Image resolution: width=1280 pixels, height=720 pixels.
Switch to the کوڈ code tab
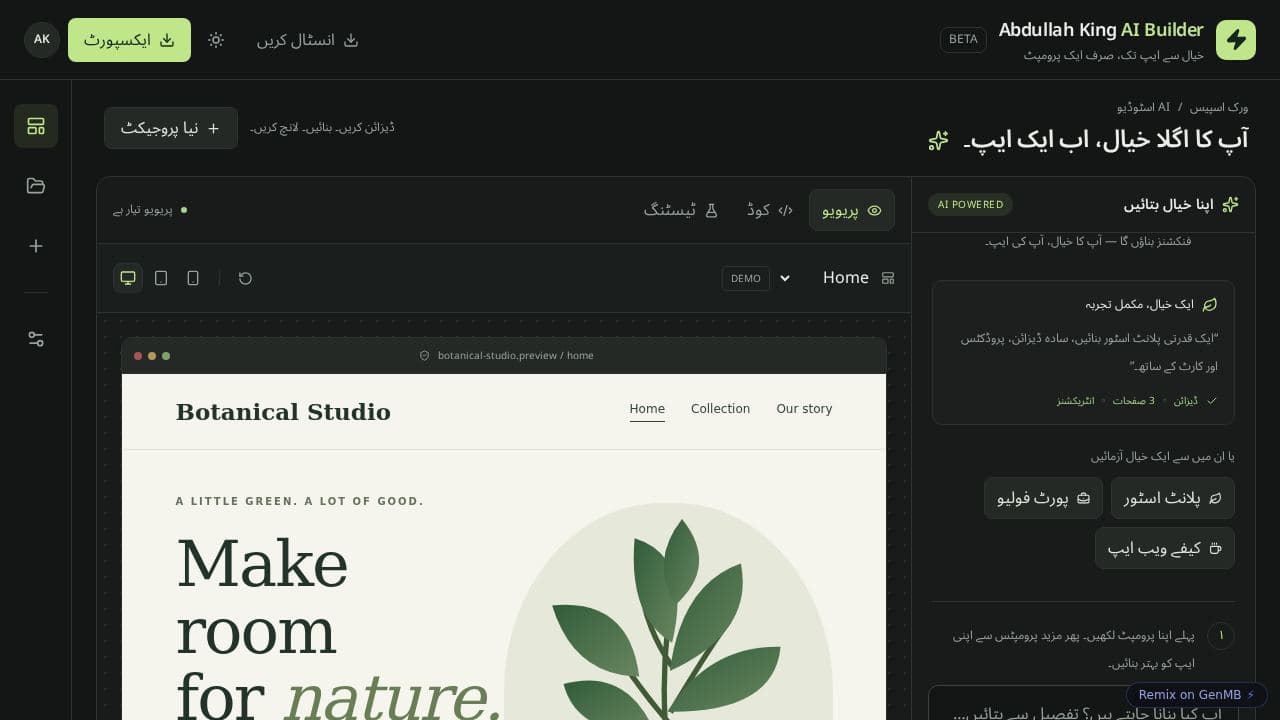pyautogui.click(x=770, y=210)
